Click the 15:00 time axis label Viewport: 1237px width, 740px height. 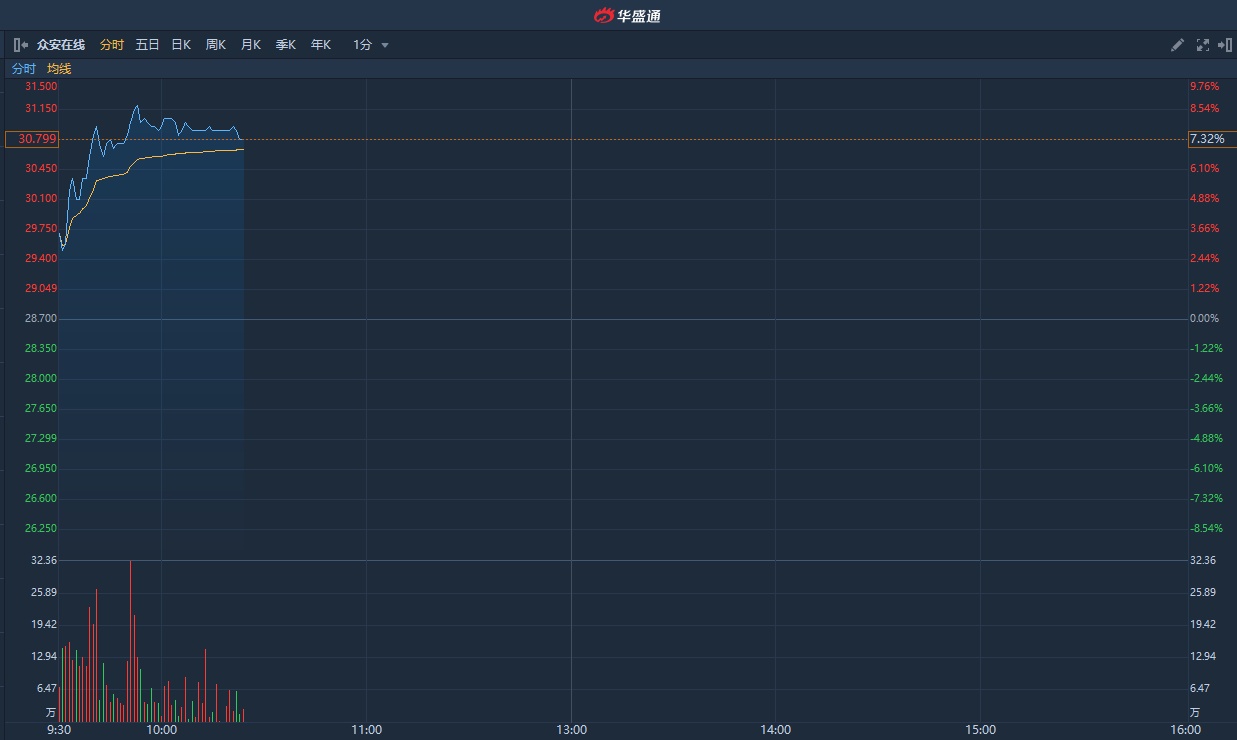point(981,729)
